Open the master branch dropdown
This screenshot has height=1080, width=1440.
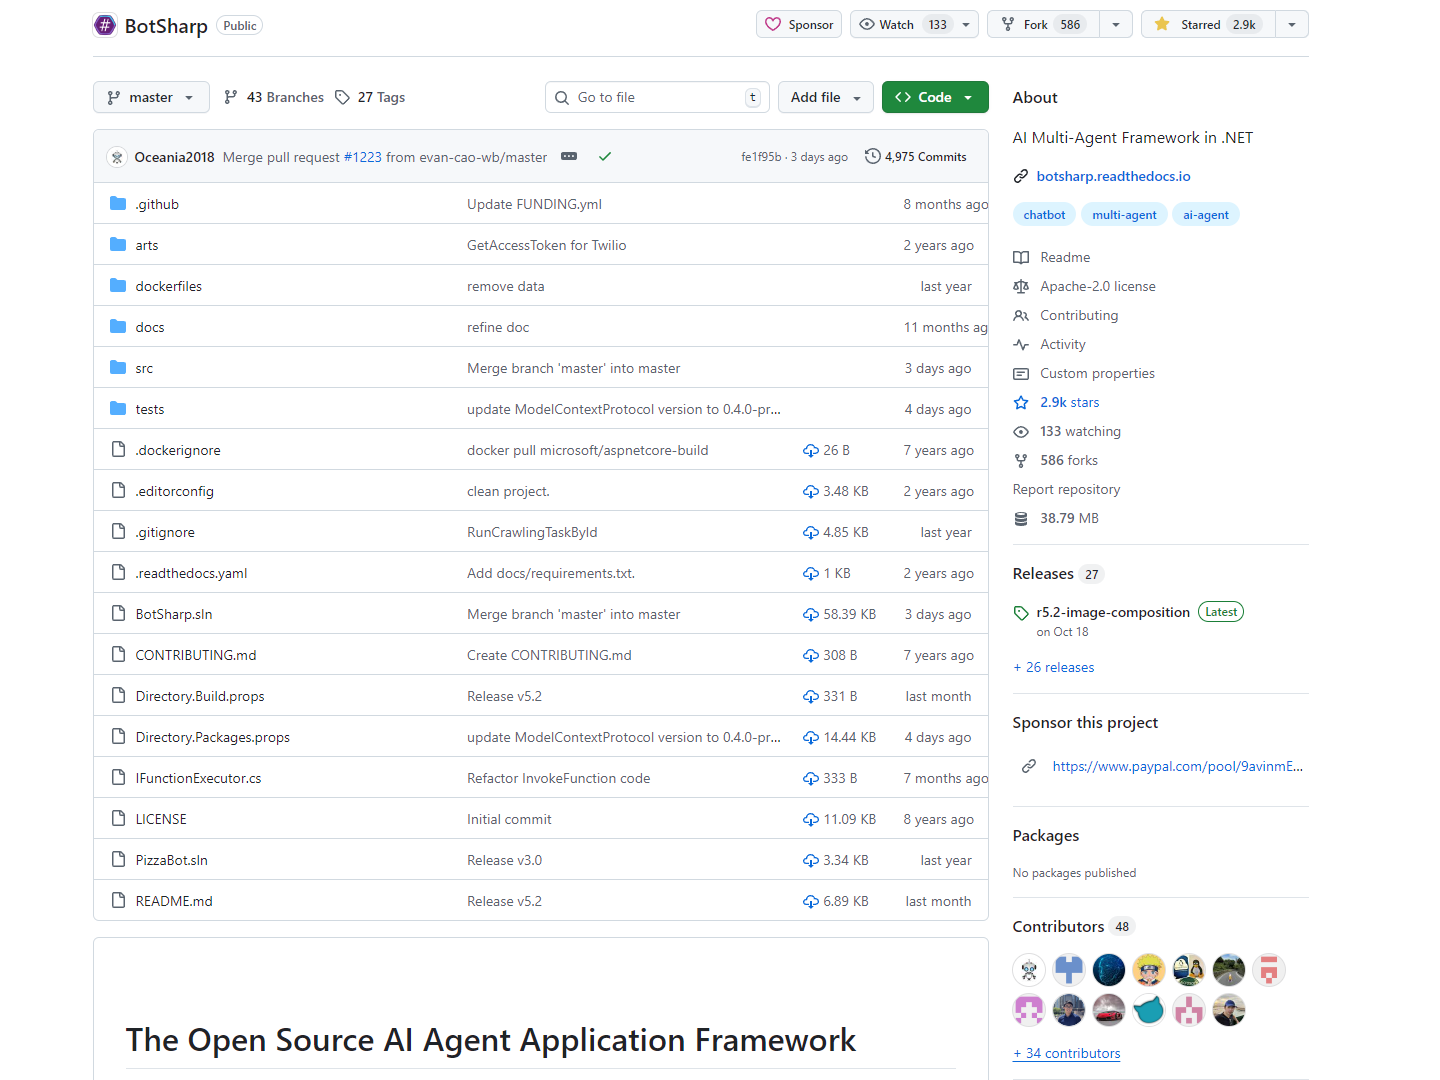click(x=151, y=97)
